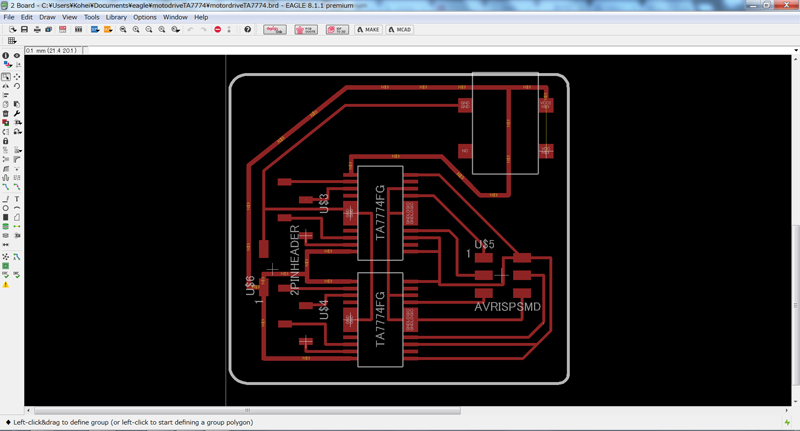Click the coordinate display field

click(x=54, y=50)
